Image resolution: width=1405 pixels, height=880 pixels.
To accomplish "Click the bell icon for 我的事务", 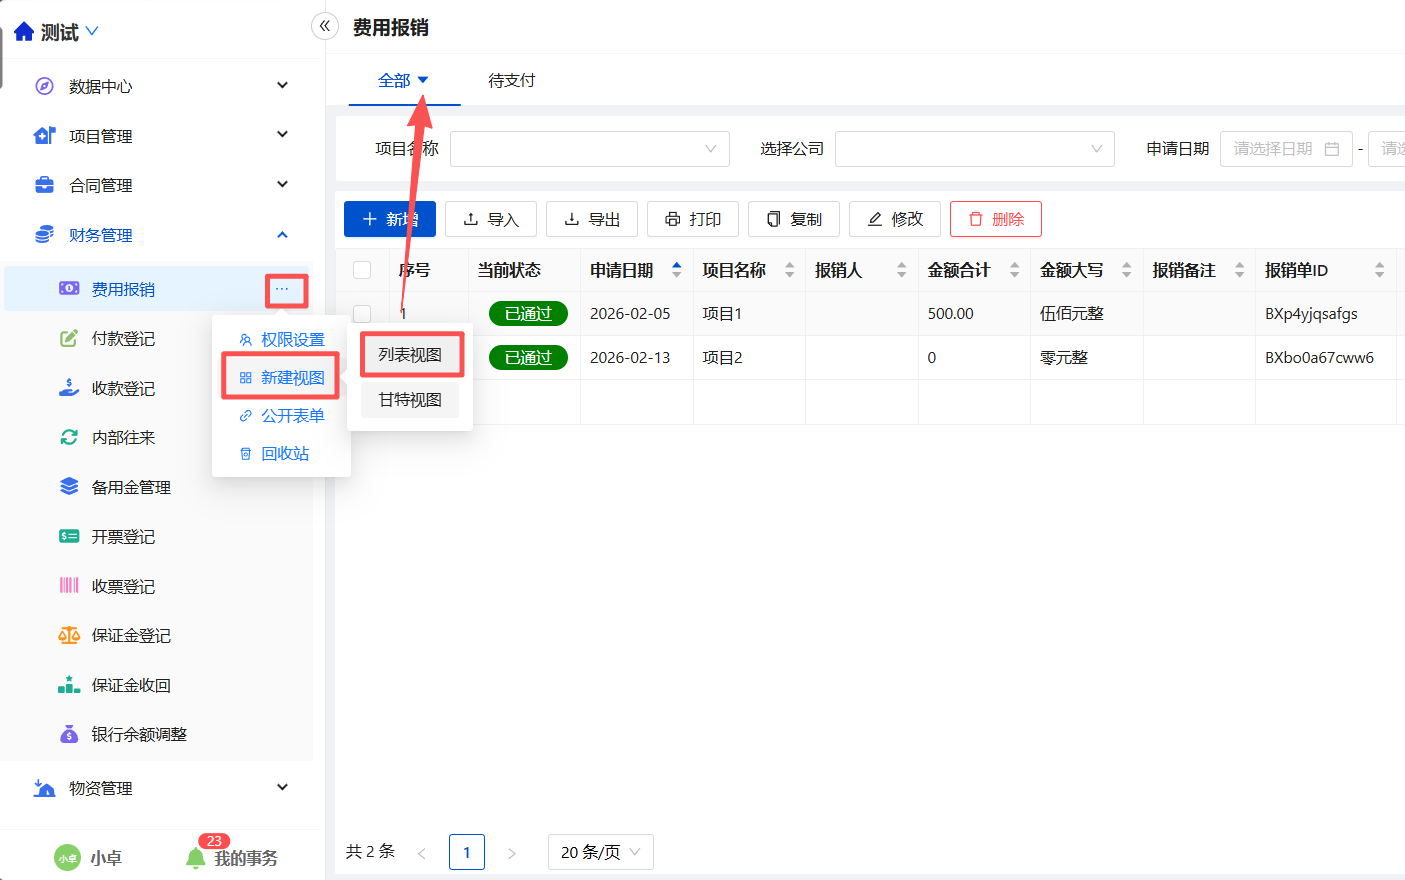I will 195,858.
